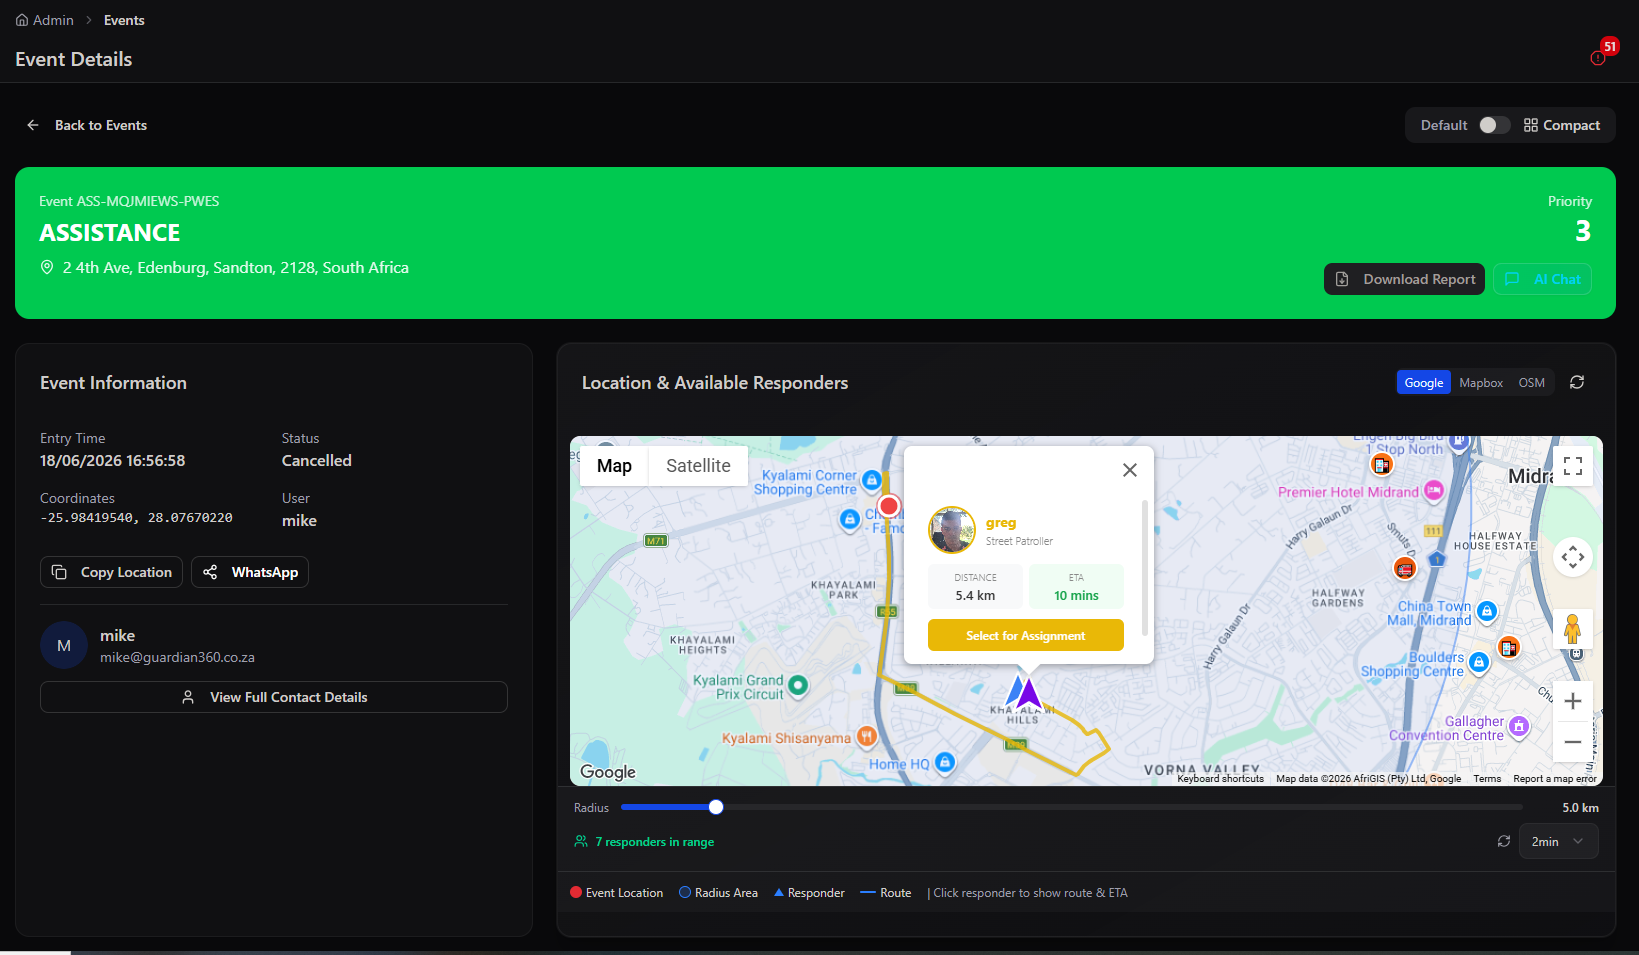Image resolution: width=1639 pixels, height=955 pixels.
Task: Click the Home HQ map marker
Action: tap(945, 762)
